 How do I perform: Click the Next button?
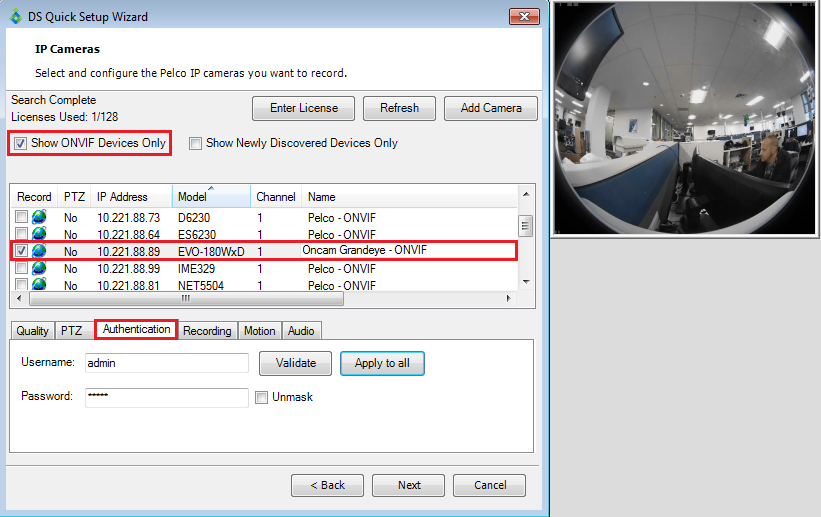(x=409, y=485)
